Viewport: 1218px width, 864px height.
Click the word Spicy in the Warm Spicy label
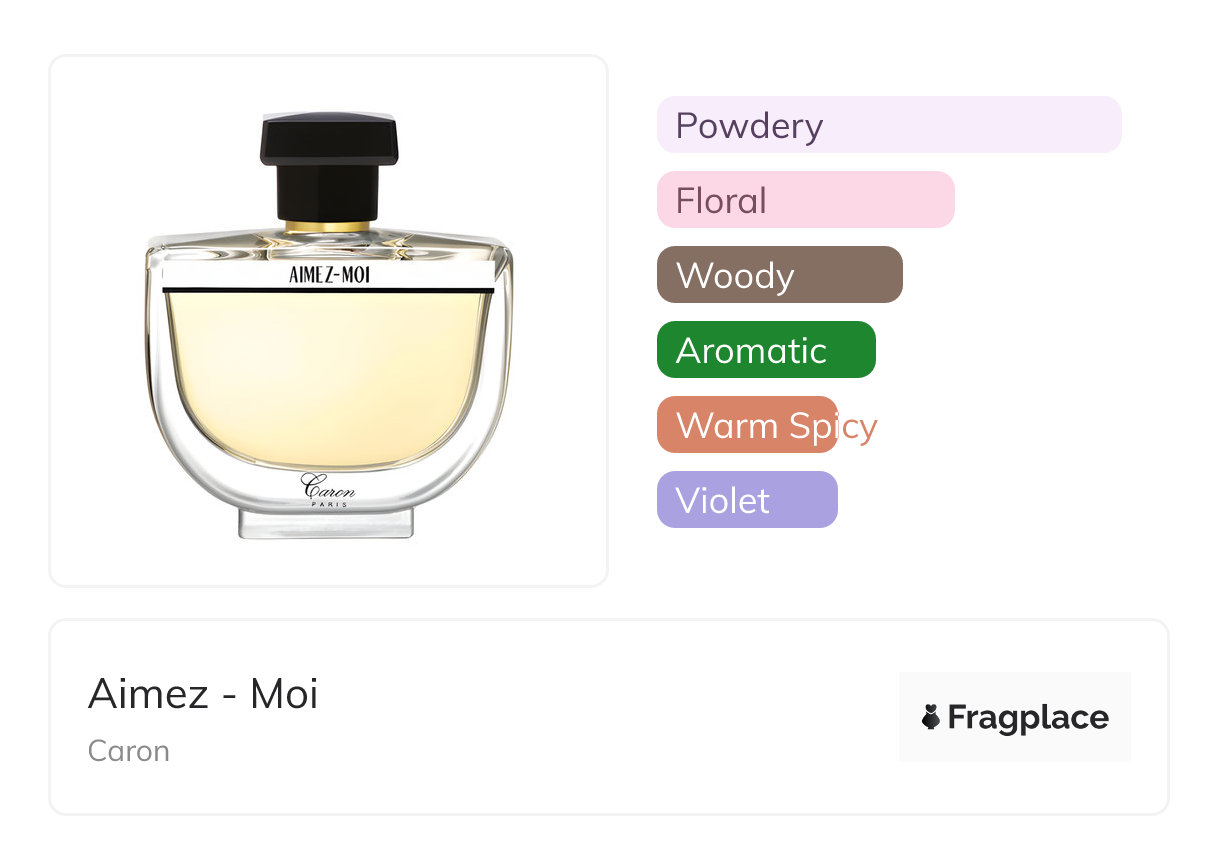[x=832, y=426]
